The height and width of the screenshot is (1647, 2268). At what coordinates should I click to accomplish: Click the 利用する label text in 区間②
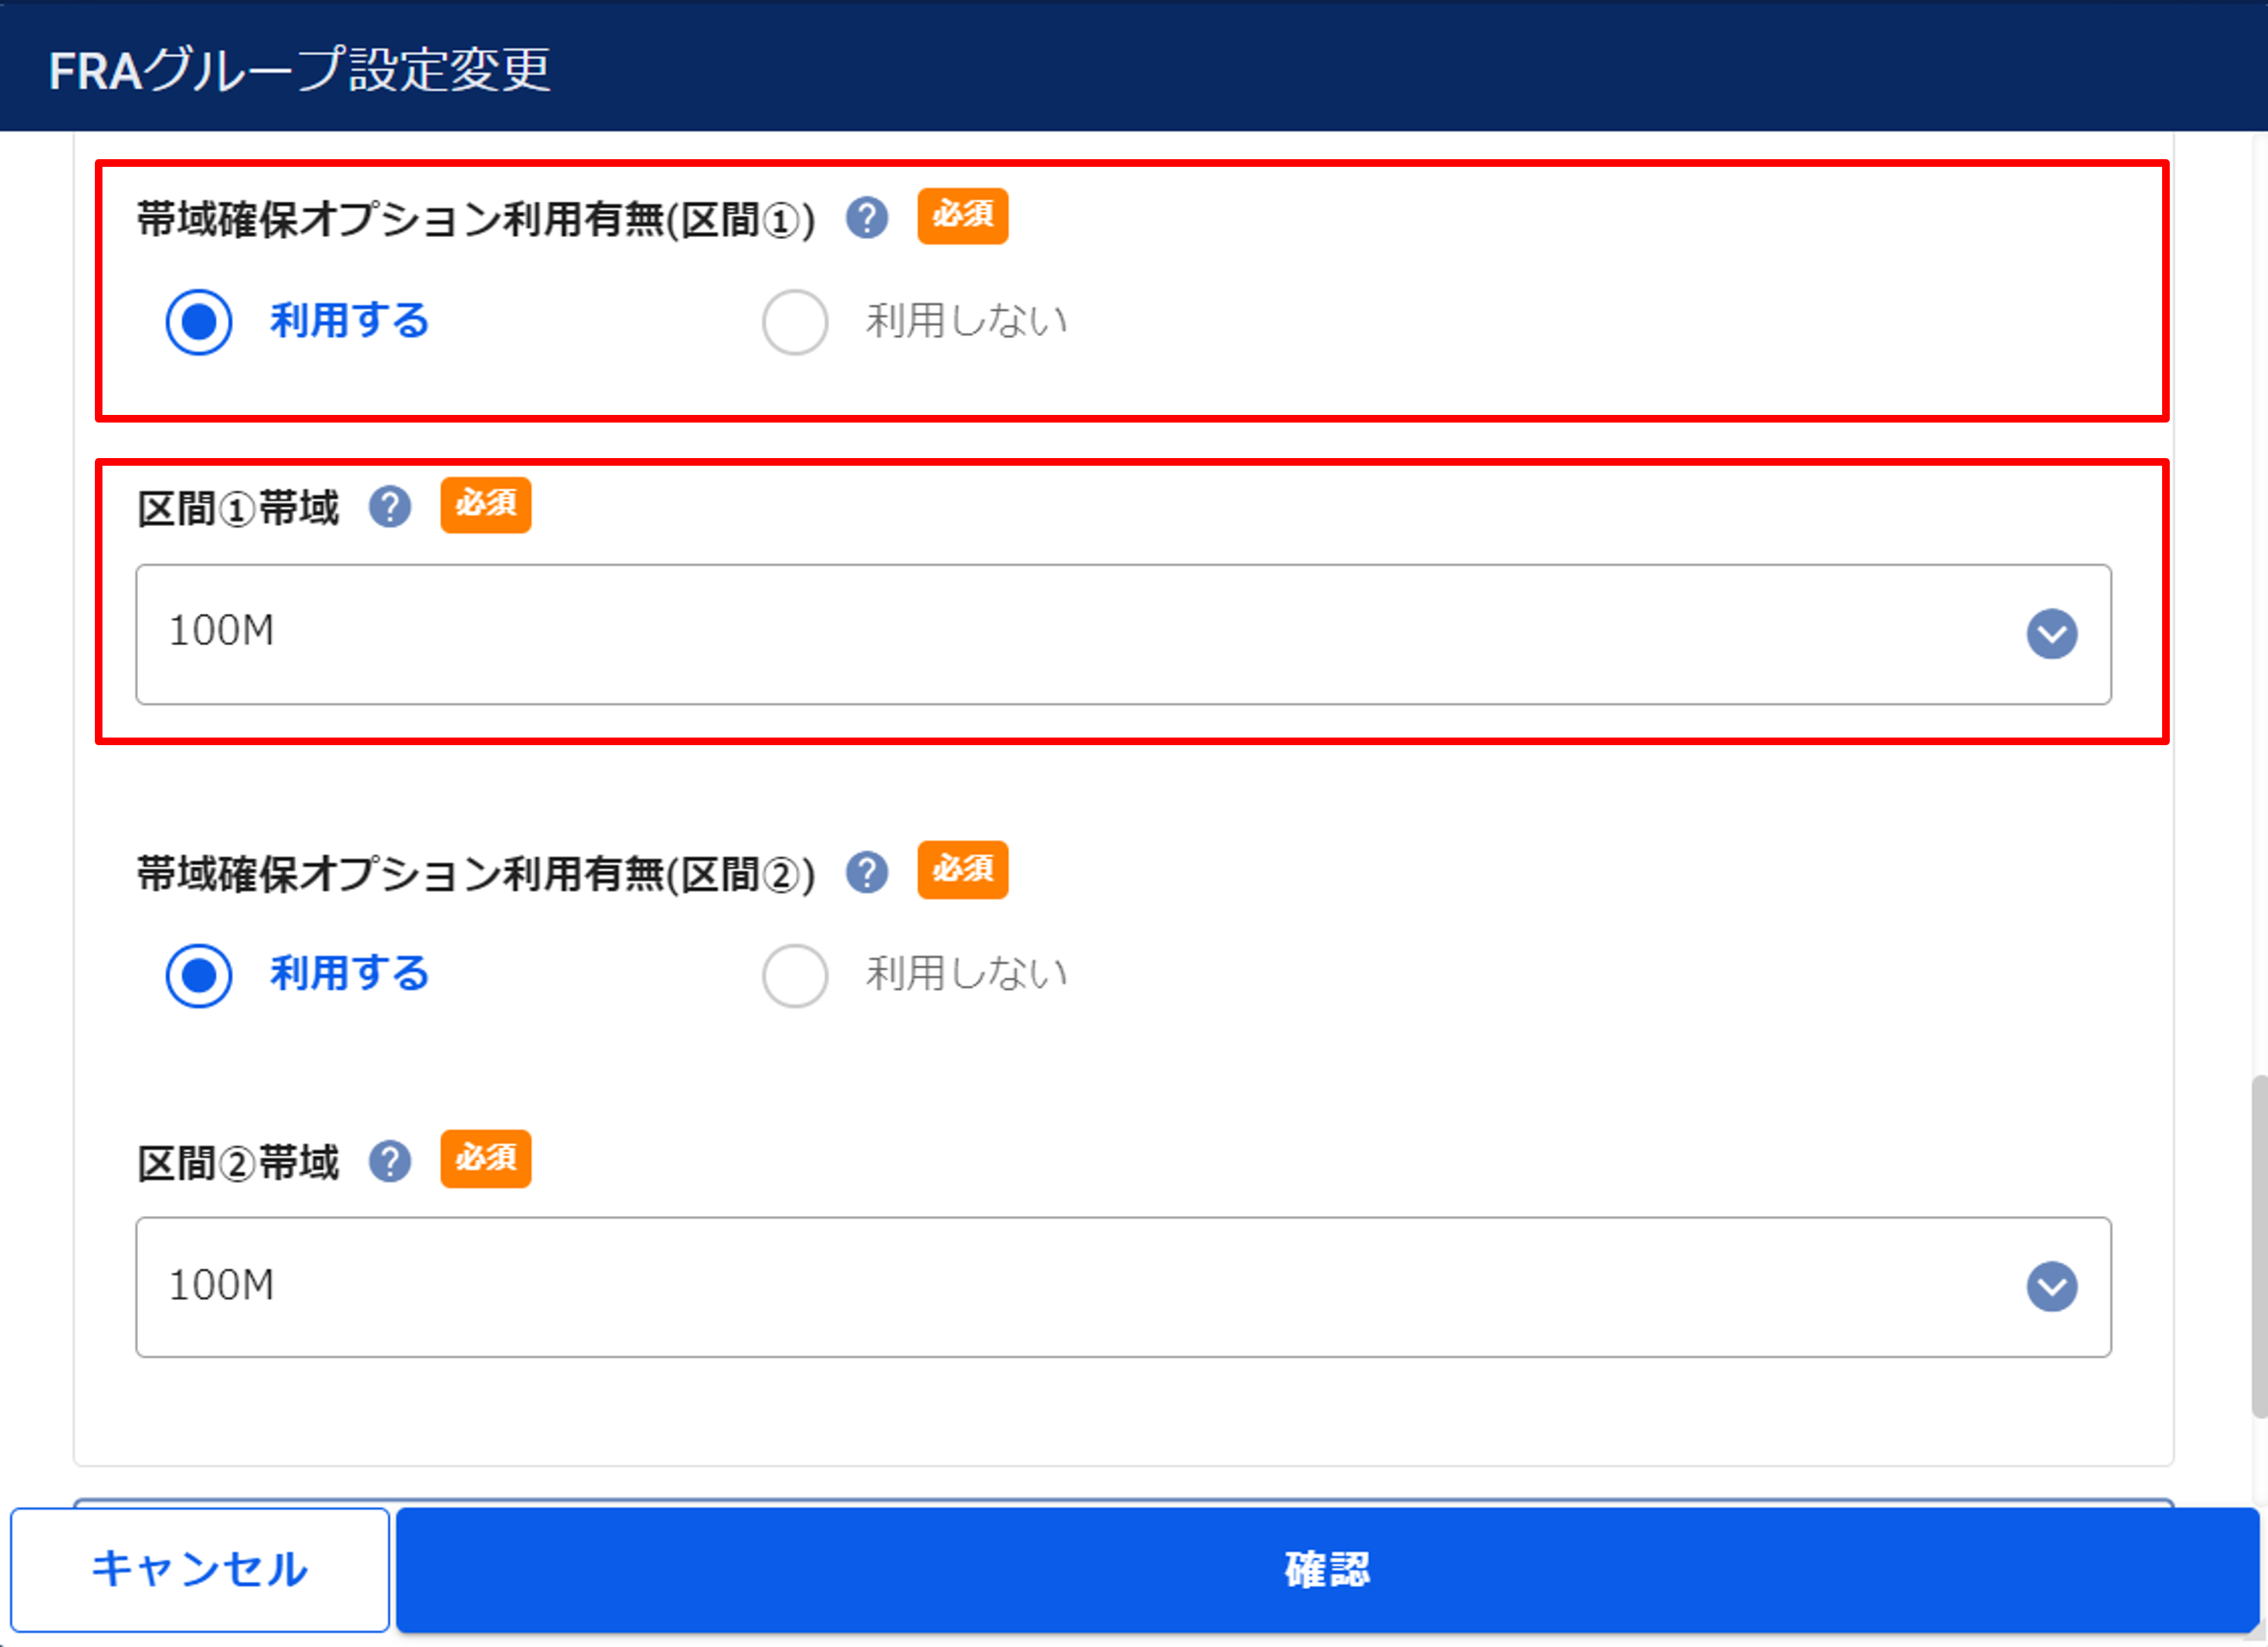(349, 973)
